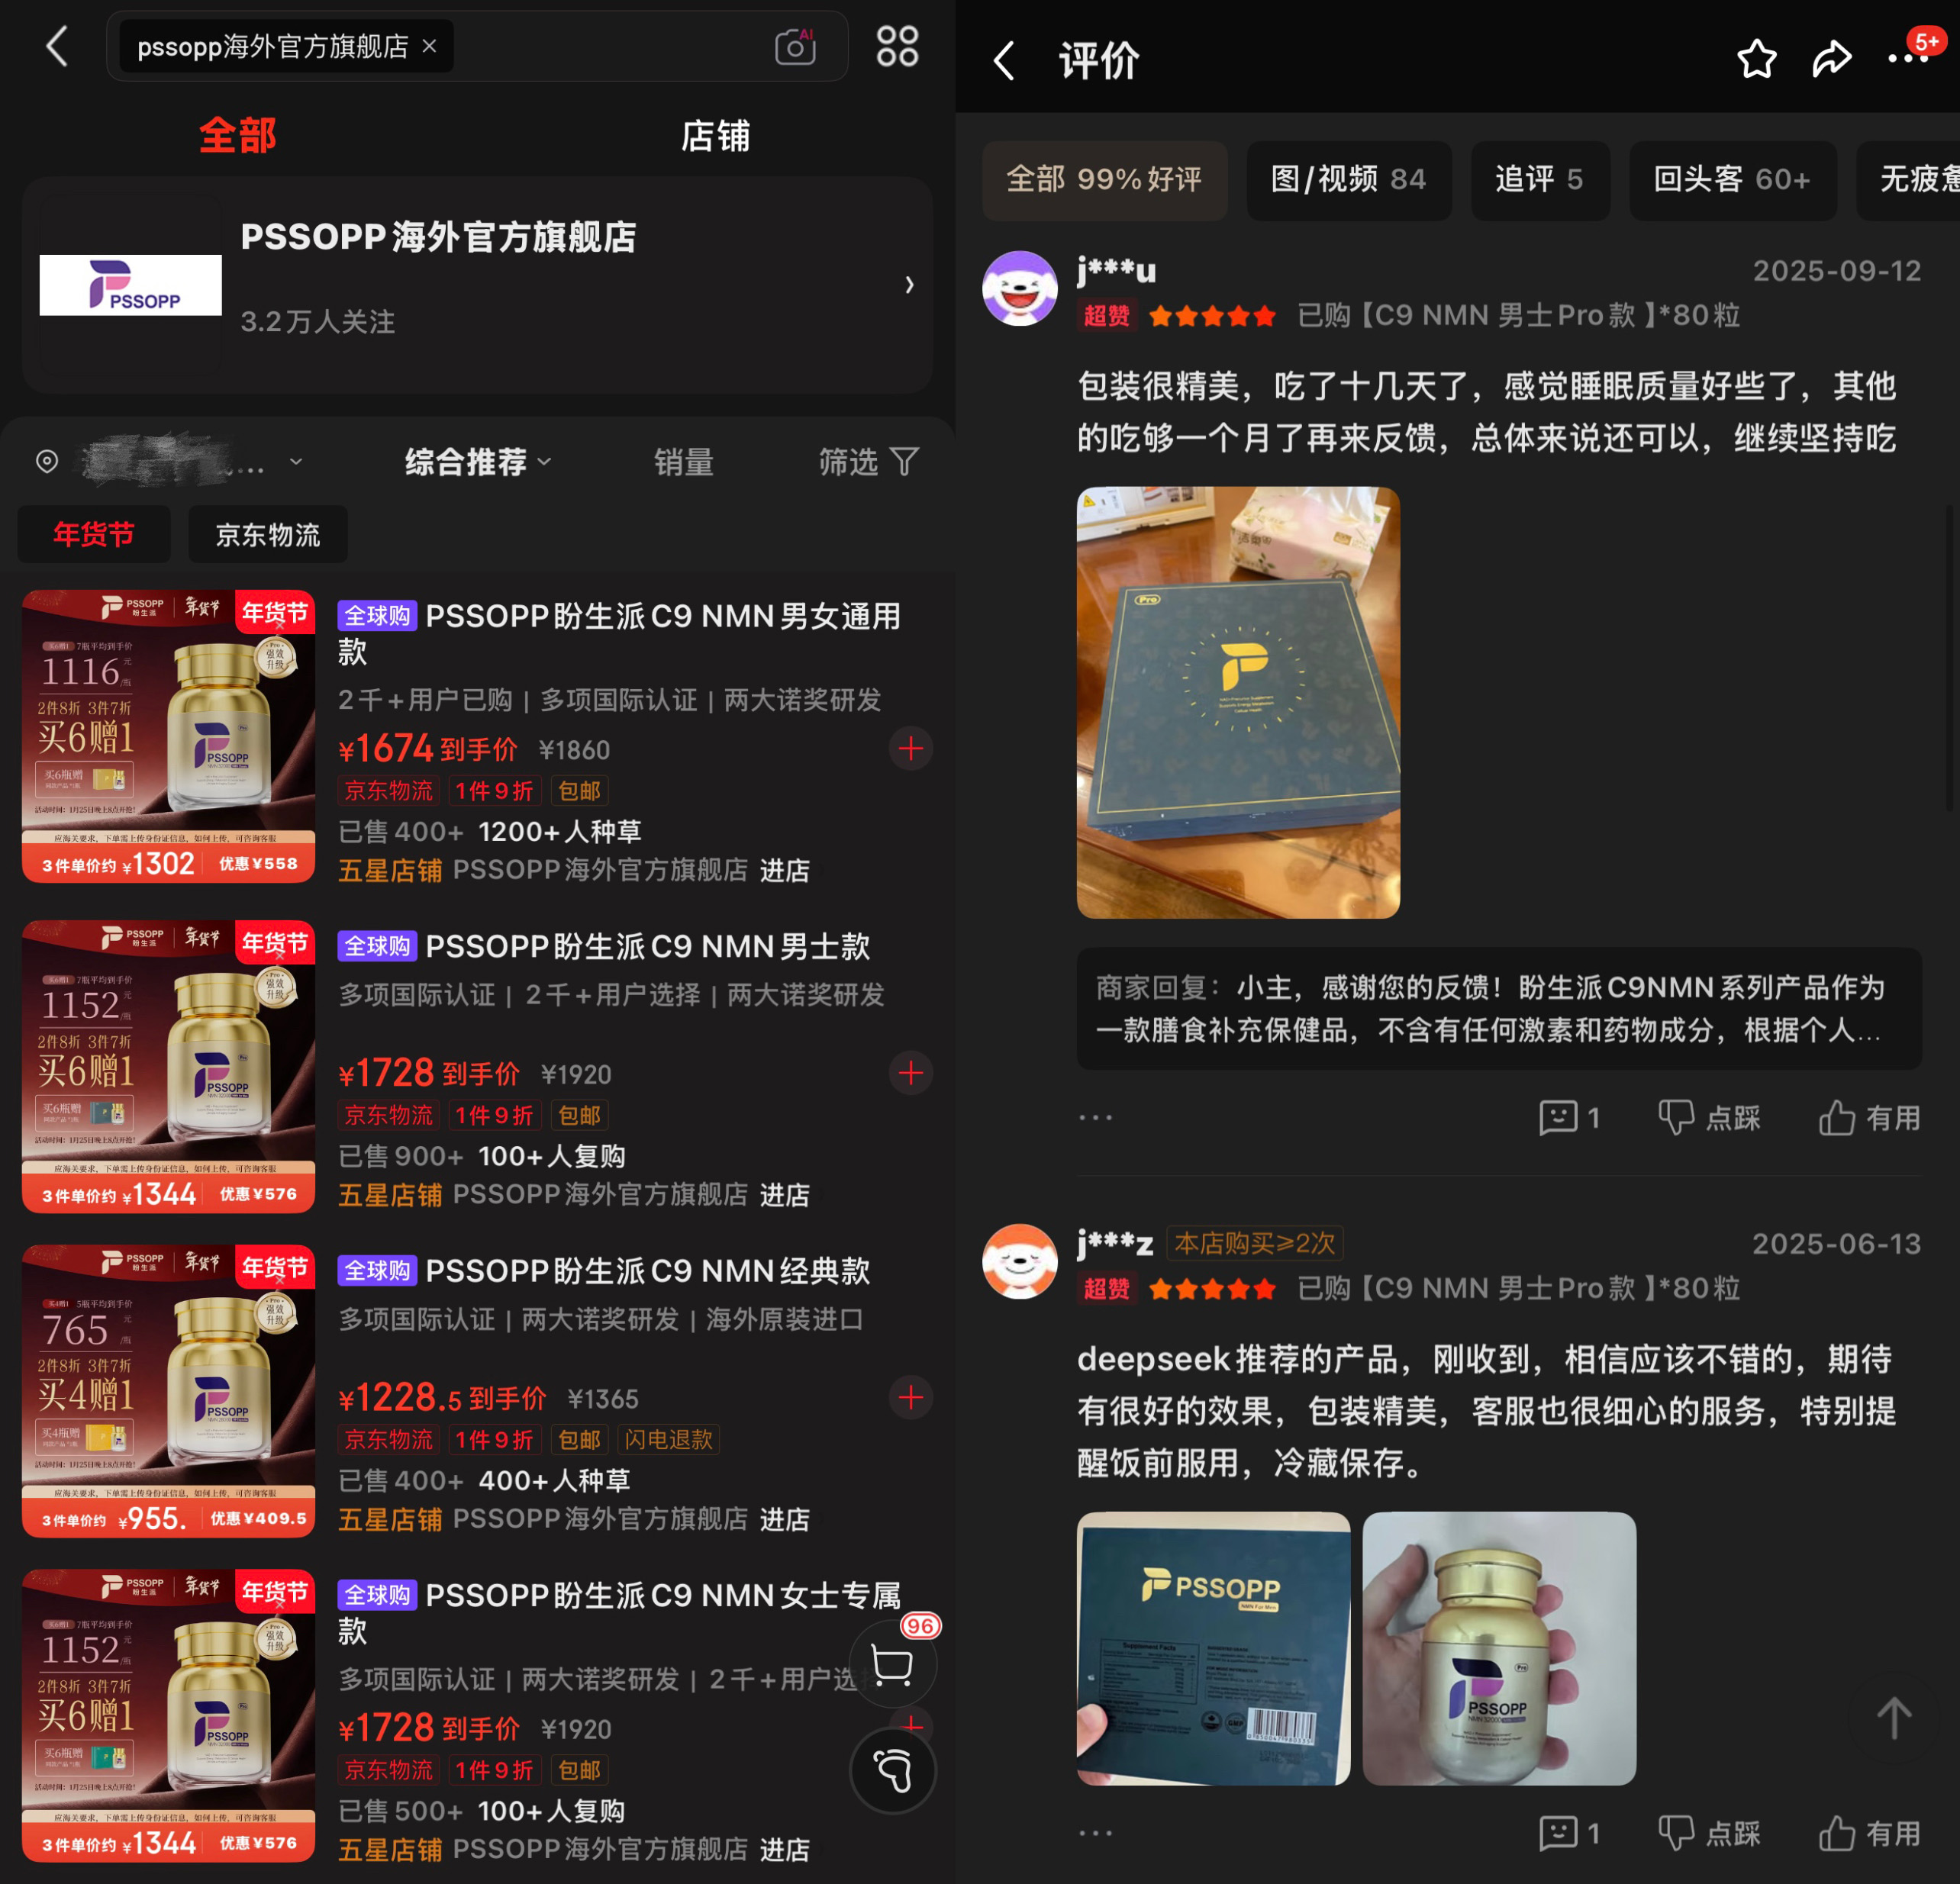Remove the pssopp search tag with X
The height and width of the screenshot is (1884, 1960).
pos(429,46)
